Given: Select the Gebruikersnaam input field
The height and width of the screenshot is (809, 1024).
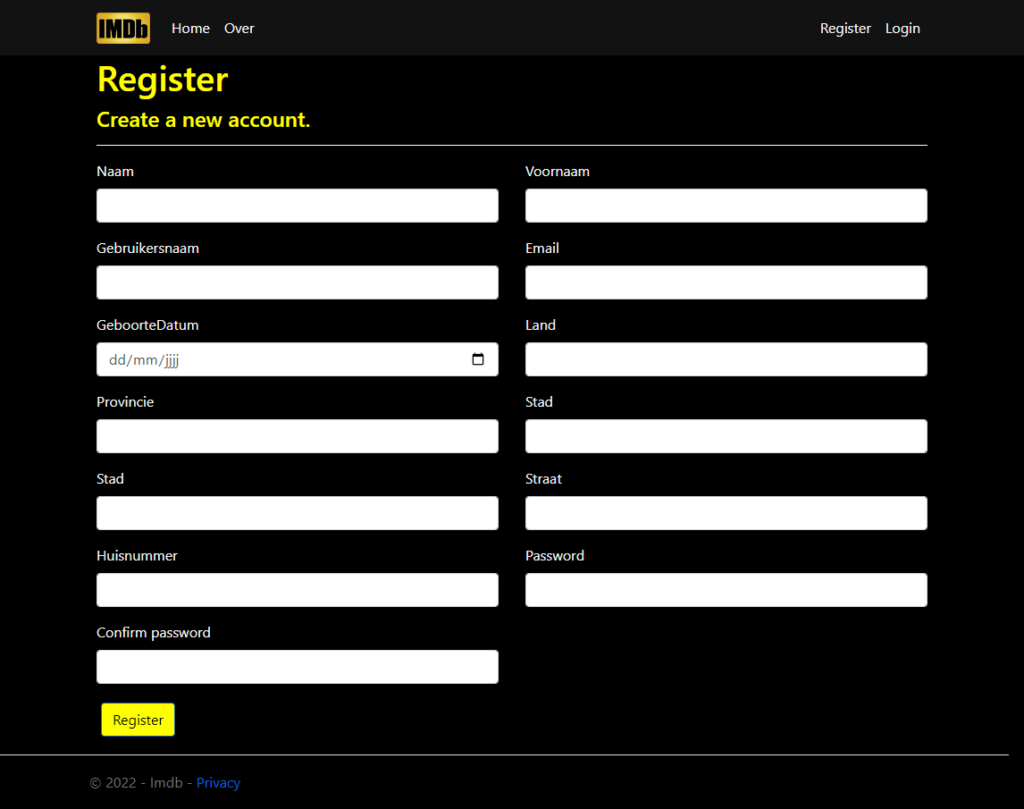Looking at the screenshot, I should (x=297, y=282).
